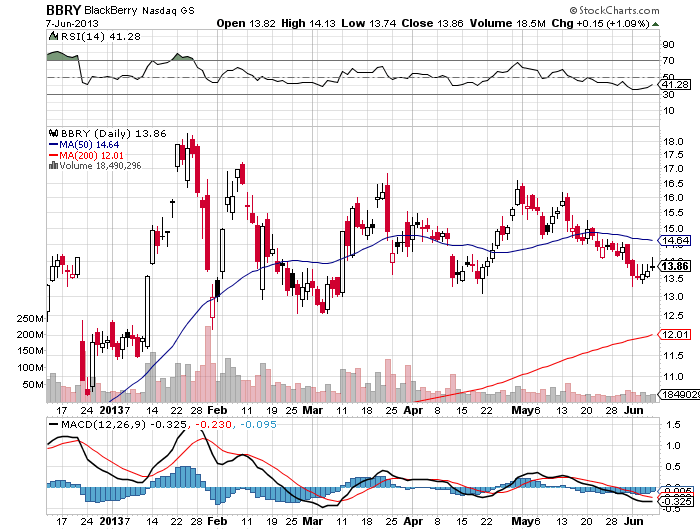The height and width of the screenshot is (530, 700).
Task: Click the 16.0 price axis label
Action: 673,198
